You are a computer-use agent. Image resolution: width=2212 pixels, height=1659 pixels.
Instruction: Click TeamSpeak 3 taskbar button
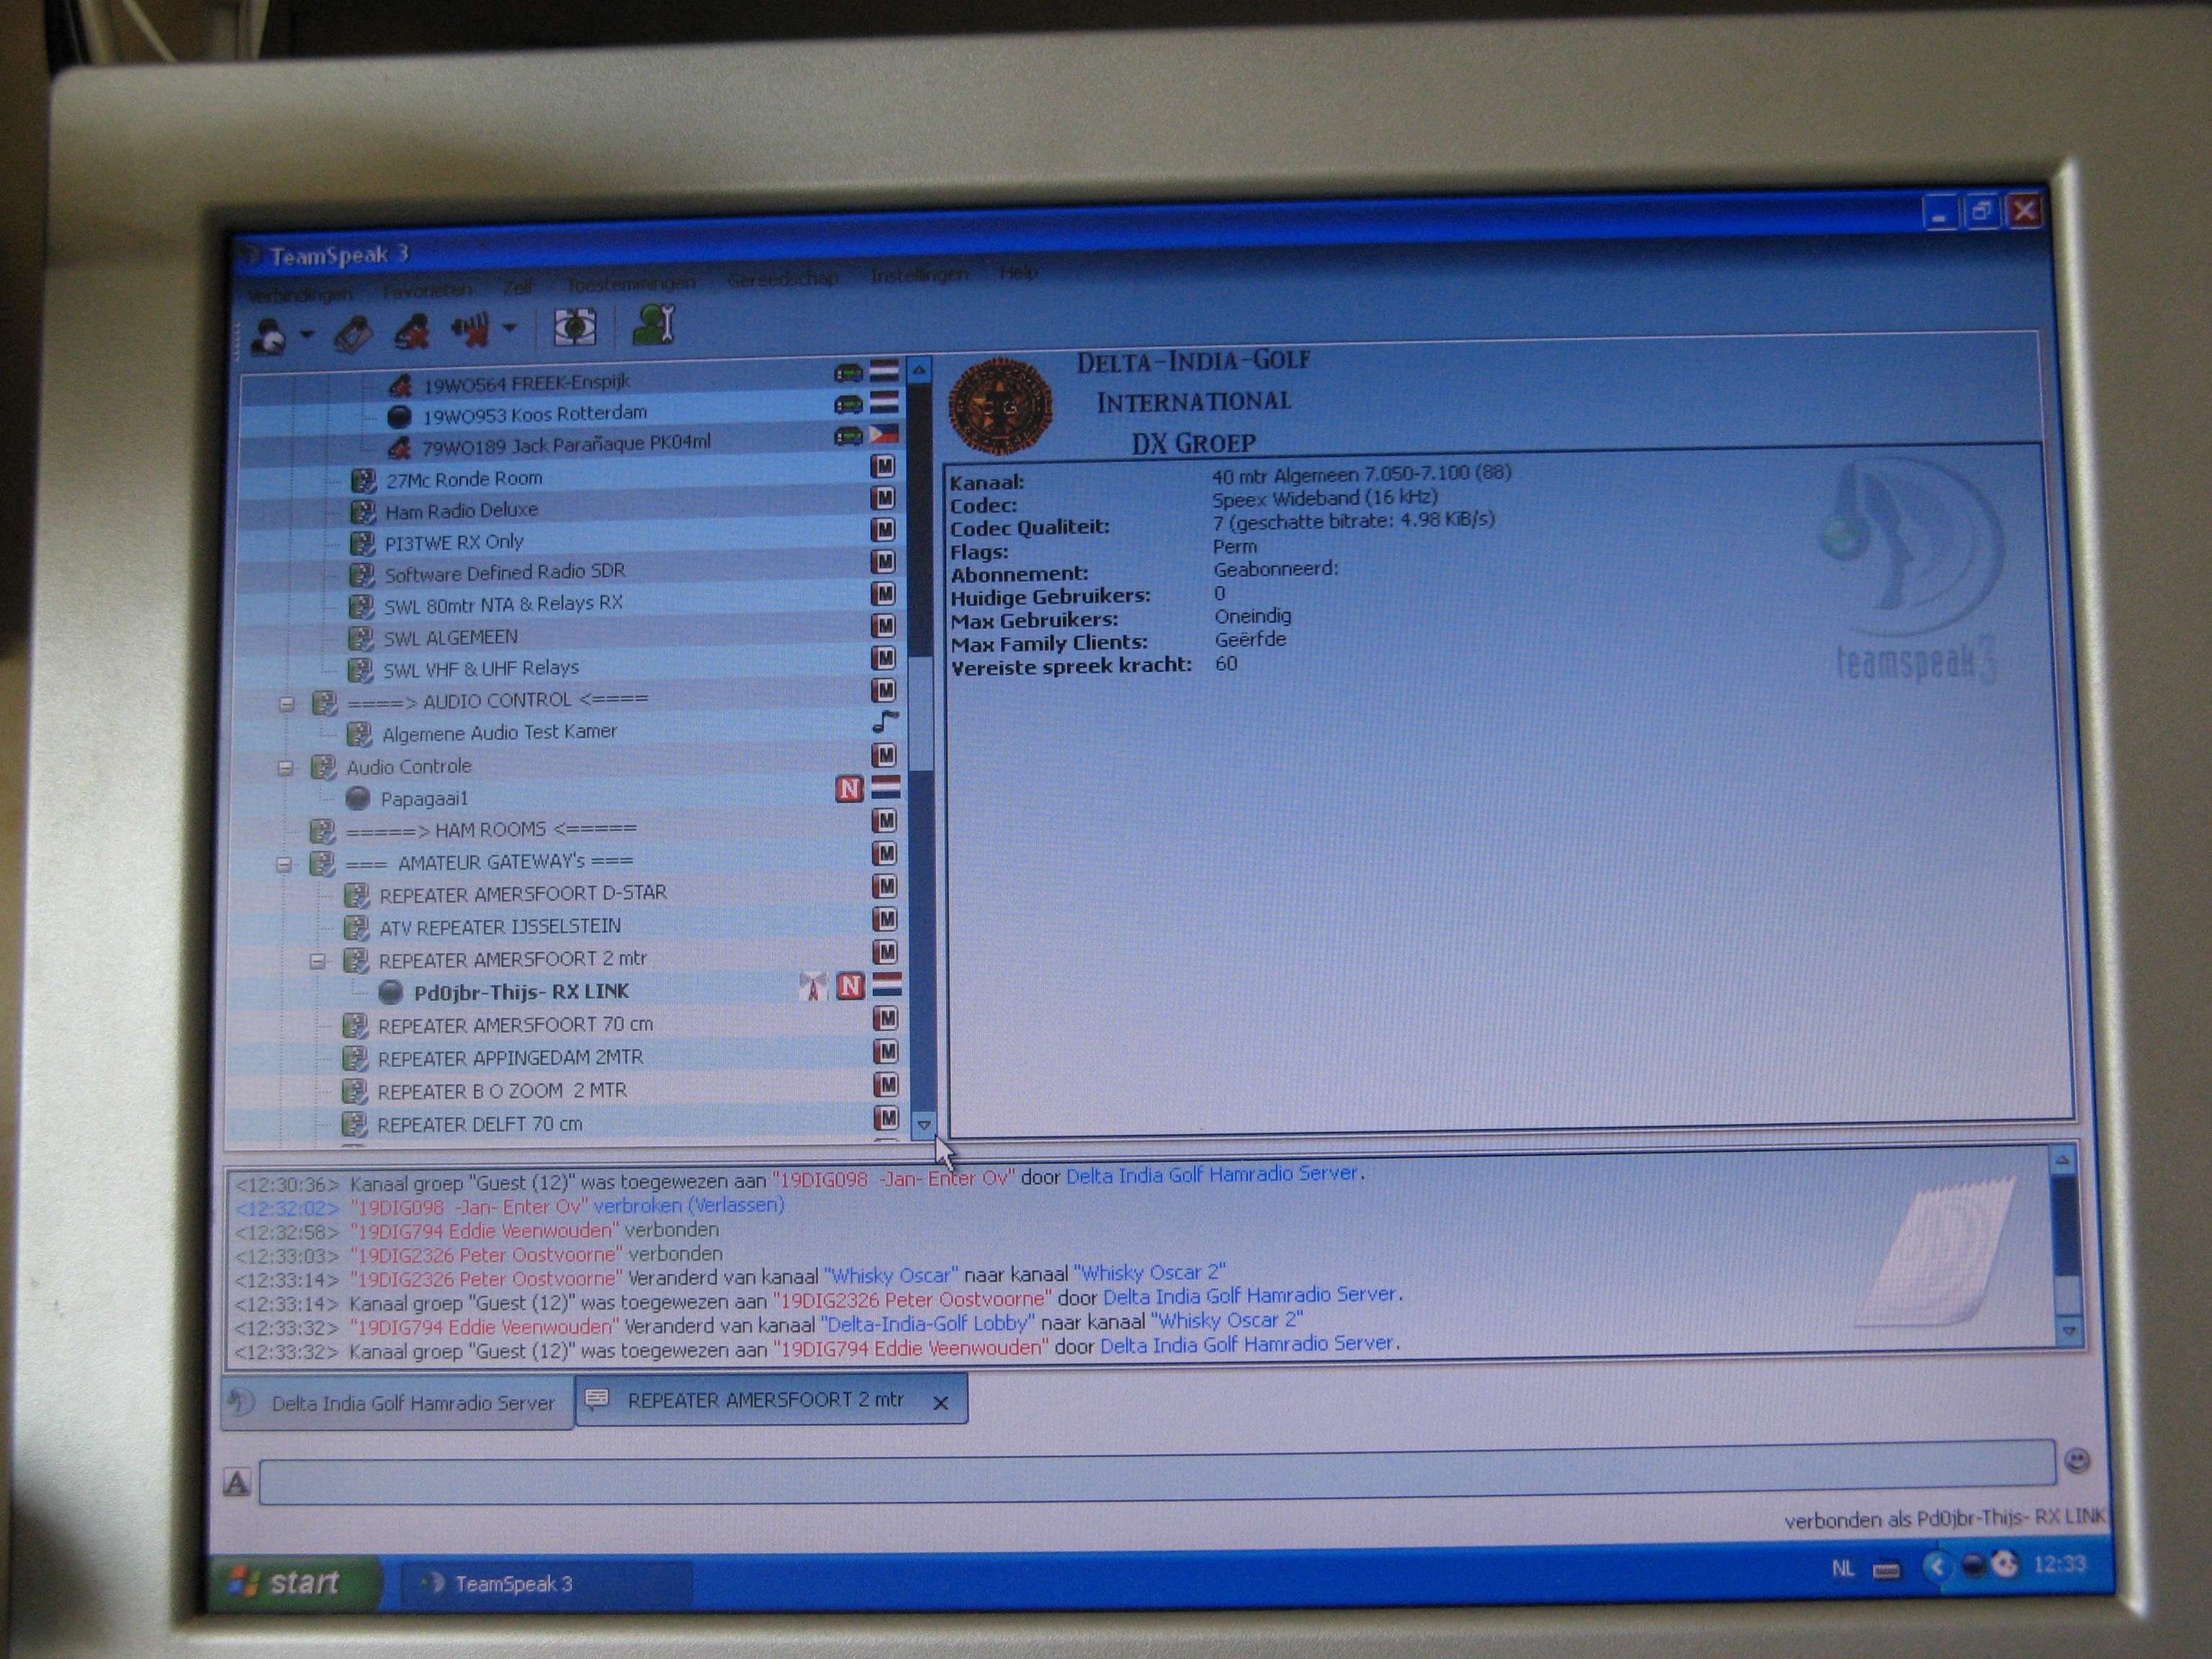coord(545,1584)
